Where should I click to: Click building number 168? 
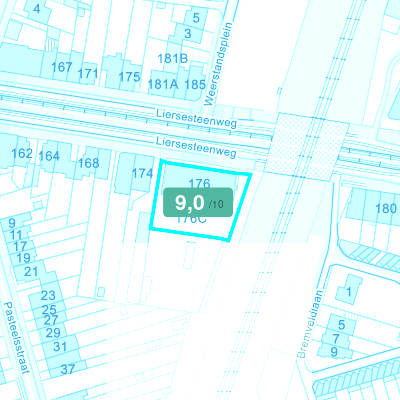(88, 163)
